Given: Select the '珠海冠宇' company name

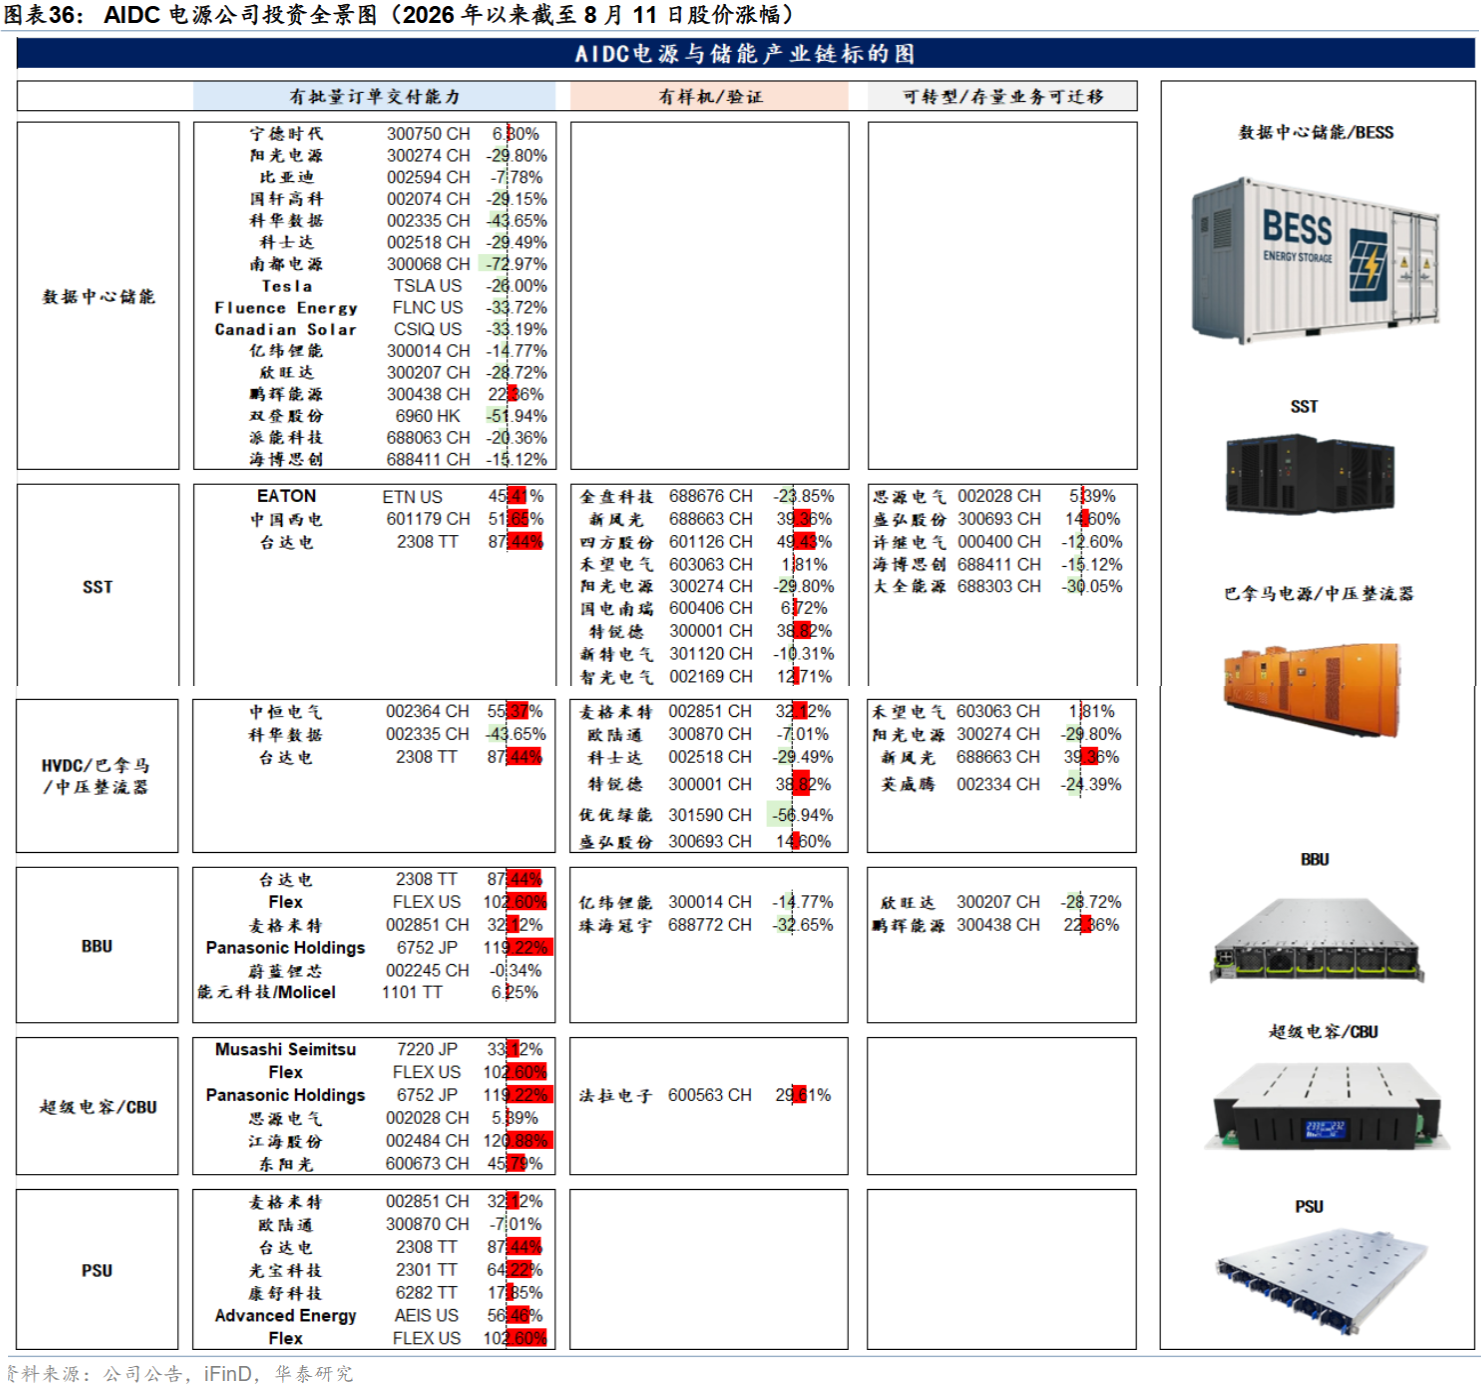Looking at the screenshot, I should 616,926.
